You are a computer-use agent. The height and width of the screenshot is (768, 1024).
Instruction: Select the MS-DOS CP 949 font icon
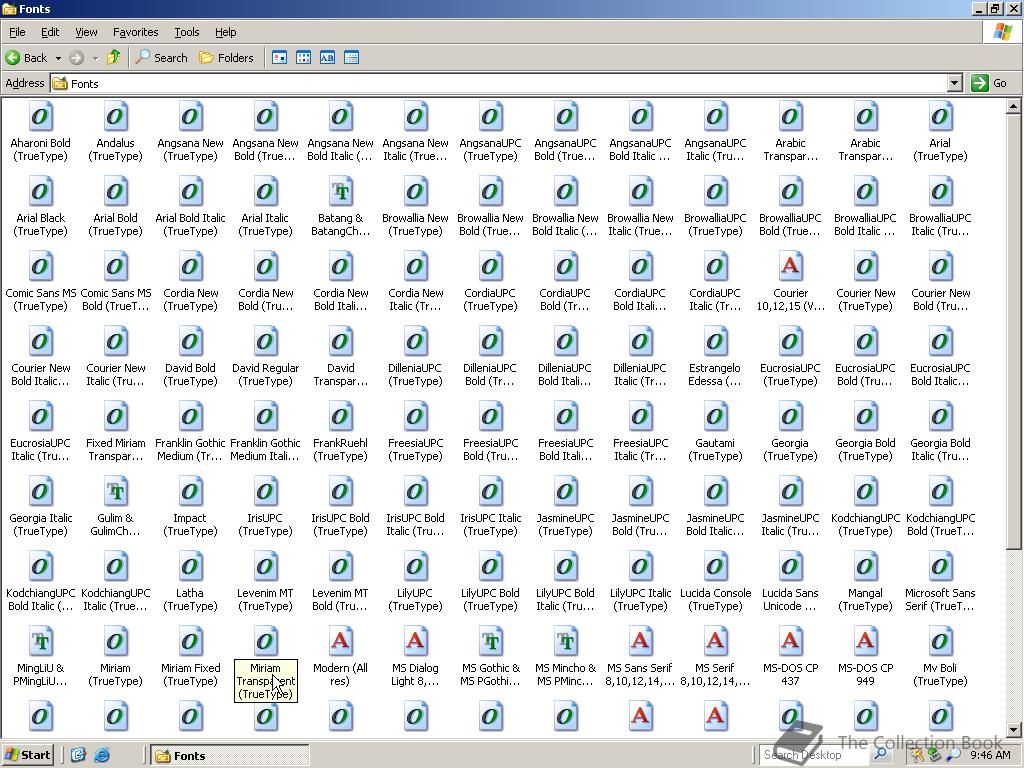coord(865,643)
